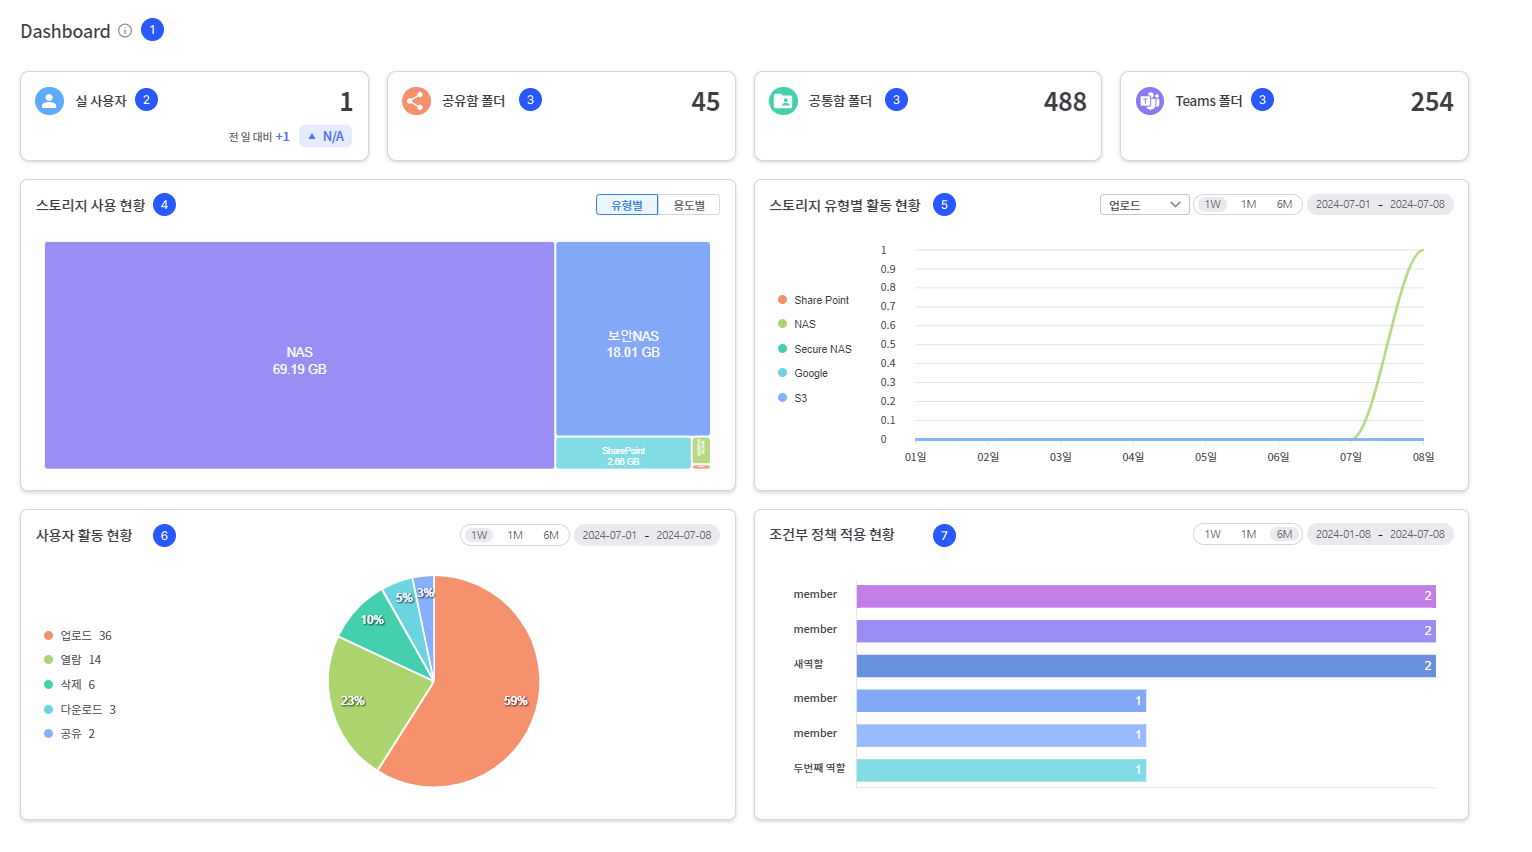Viewport: 1532px width, 852px height.
Task: Toggle 공유 2 pie legend item
Action: tap(69, 734)
